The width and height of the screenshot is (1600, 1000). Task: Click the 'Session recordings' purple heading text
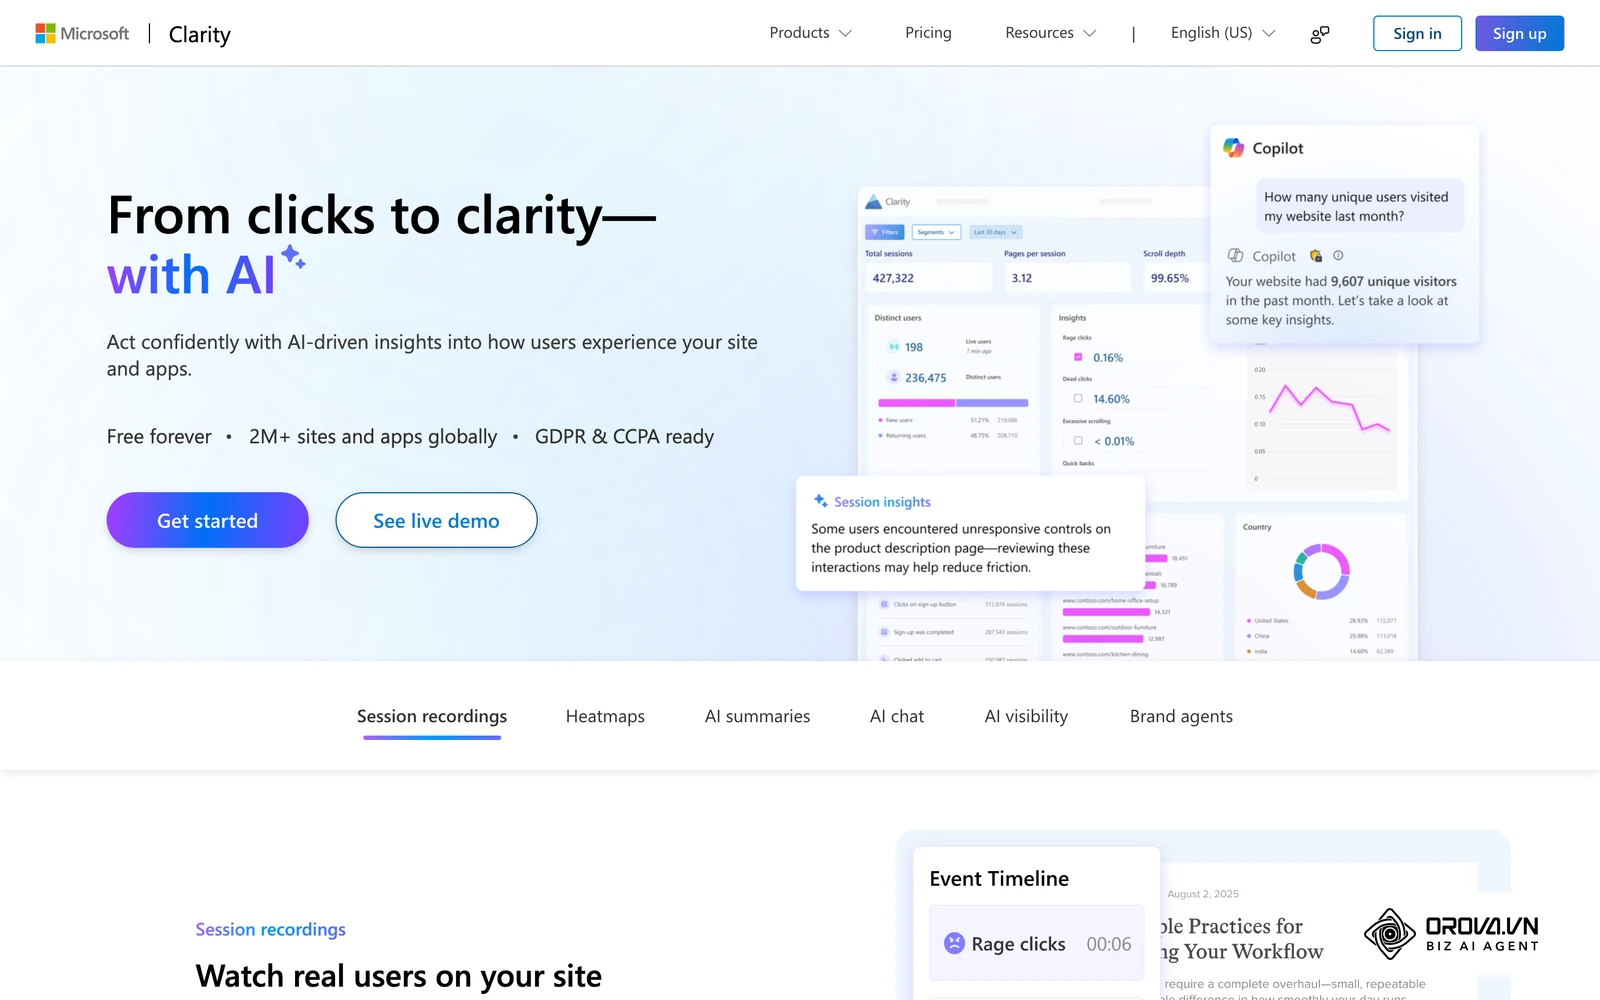270,929
